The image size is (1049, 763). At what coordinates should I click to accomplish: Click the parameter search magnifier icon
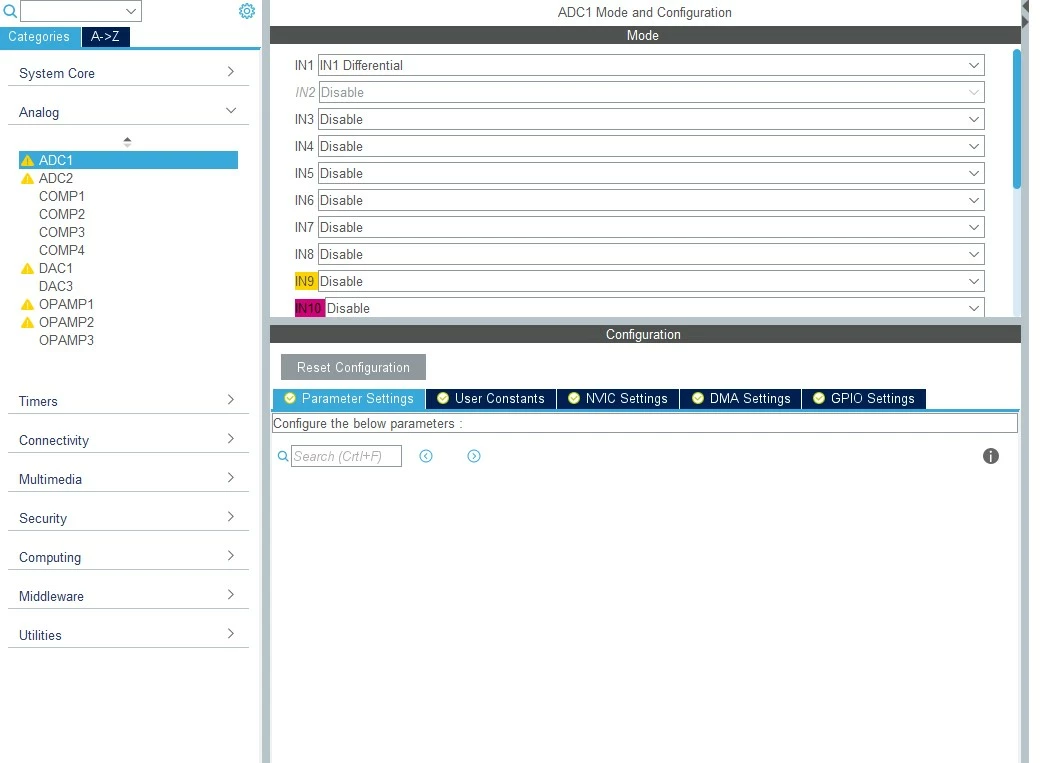coord(283,456)
